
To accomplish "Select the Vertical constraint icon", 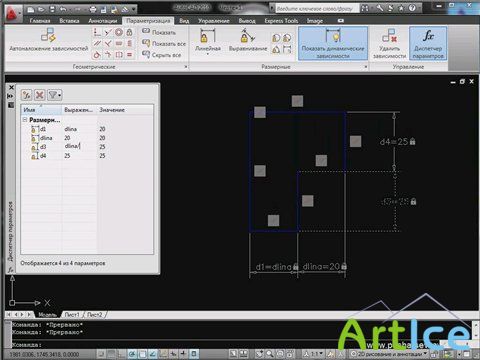I will (129, 43).
